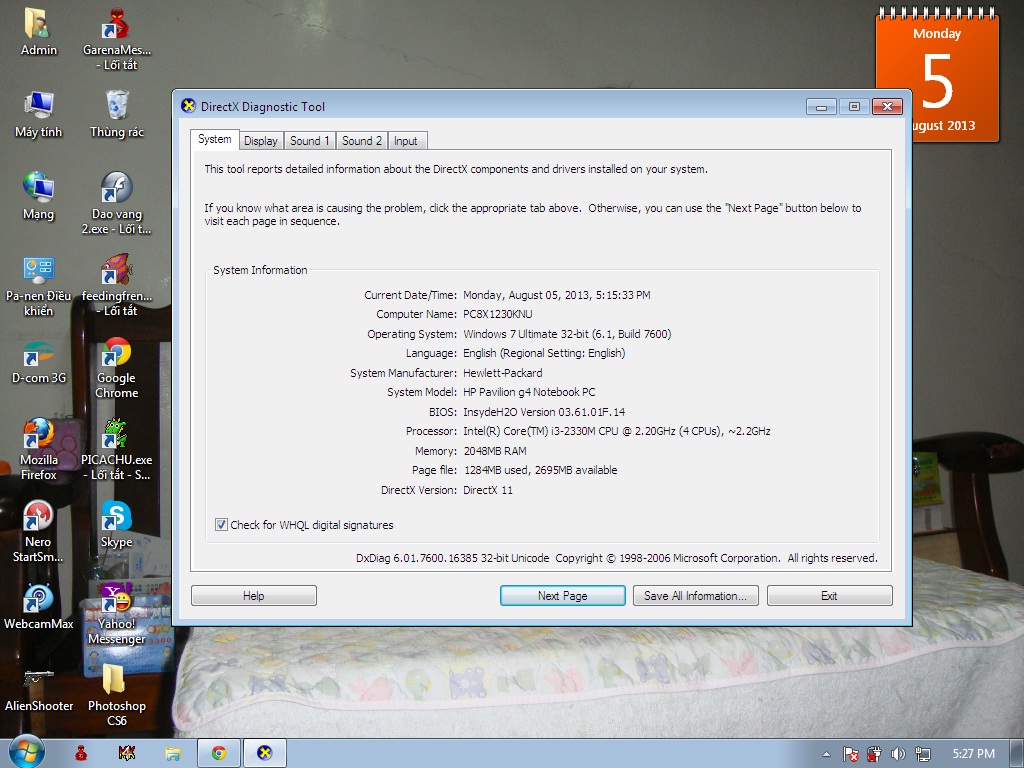Uncheck Check for WHQL digital signatures

(x=221, y=525)
